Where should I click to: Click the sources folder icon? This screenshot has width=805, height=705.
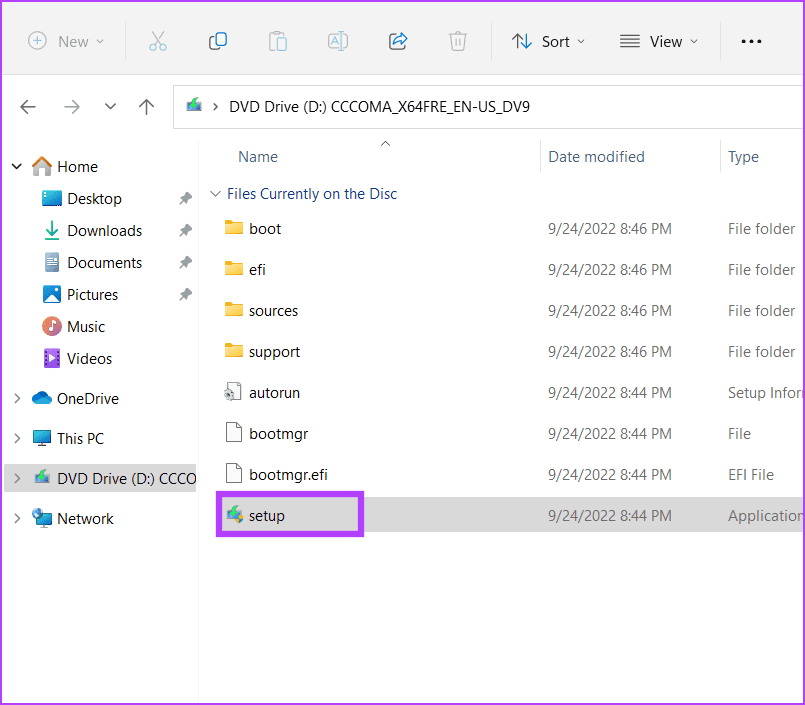pos(234,310)
